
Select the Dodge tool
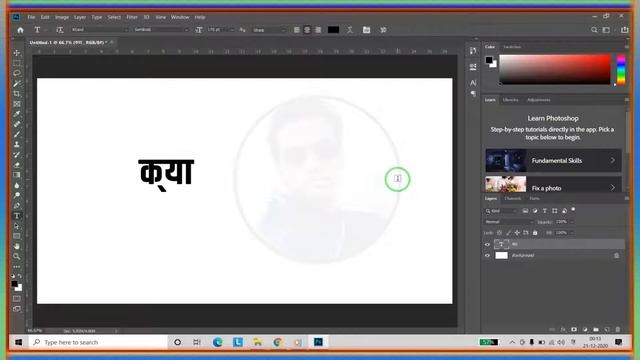point(17,196)
